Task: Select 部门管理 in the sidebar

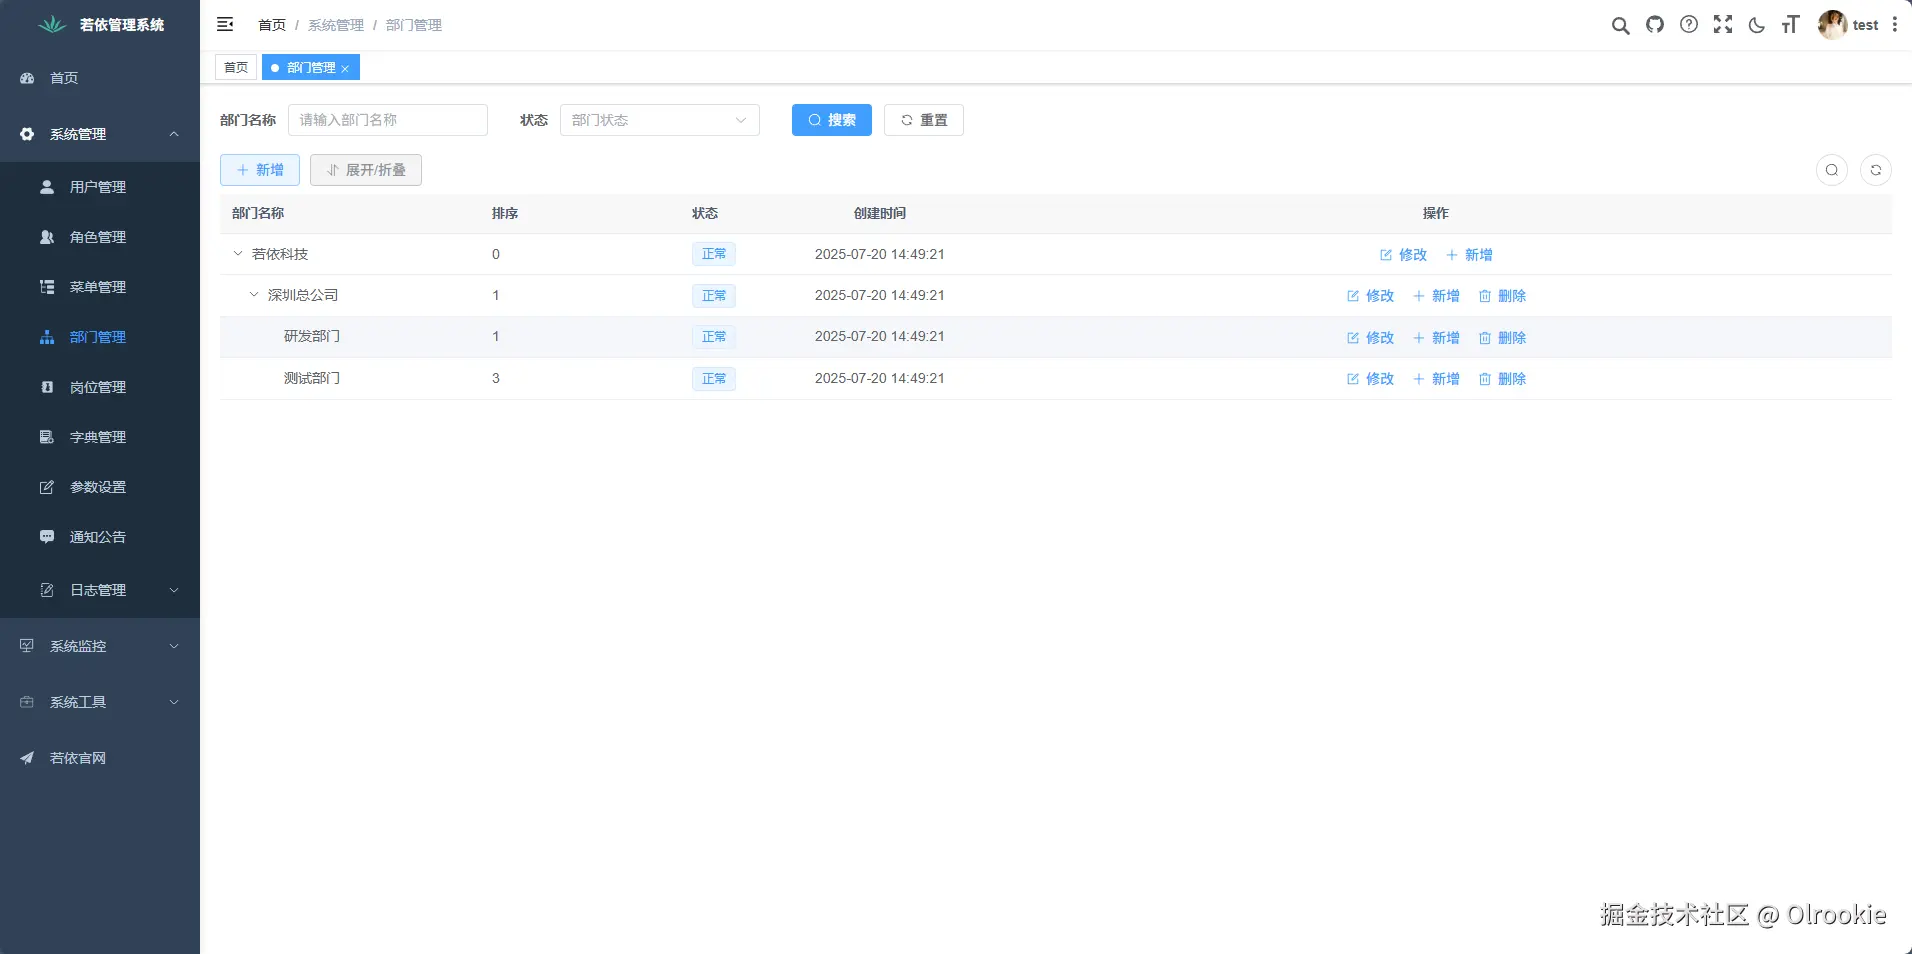Action: (x=100, y=337)
